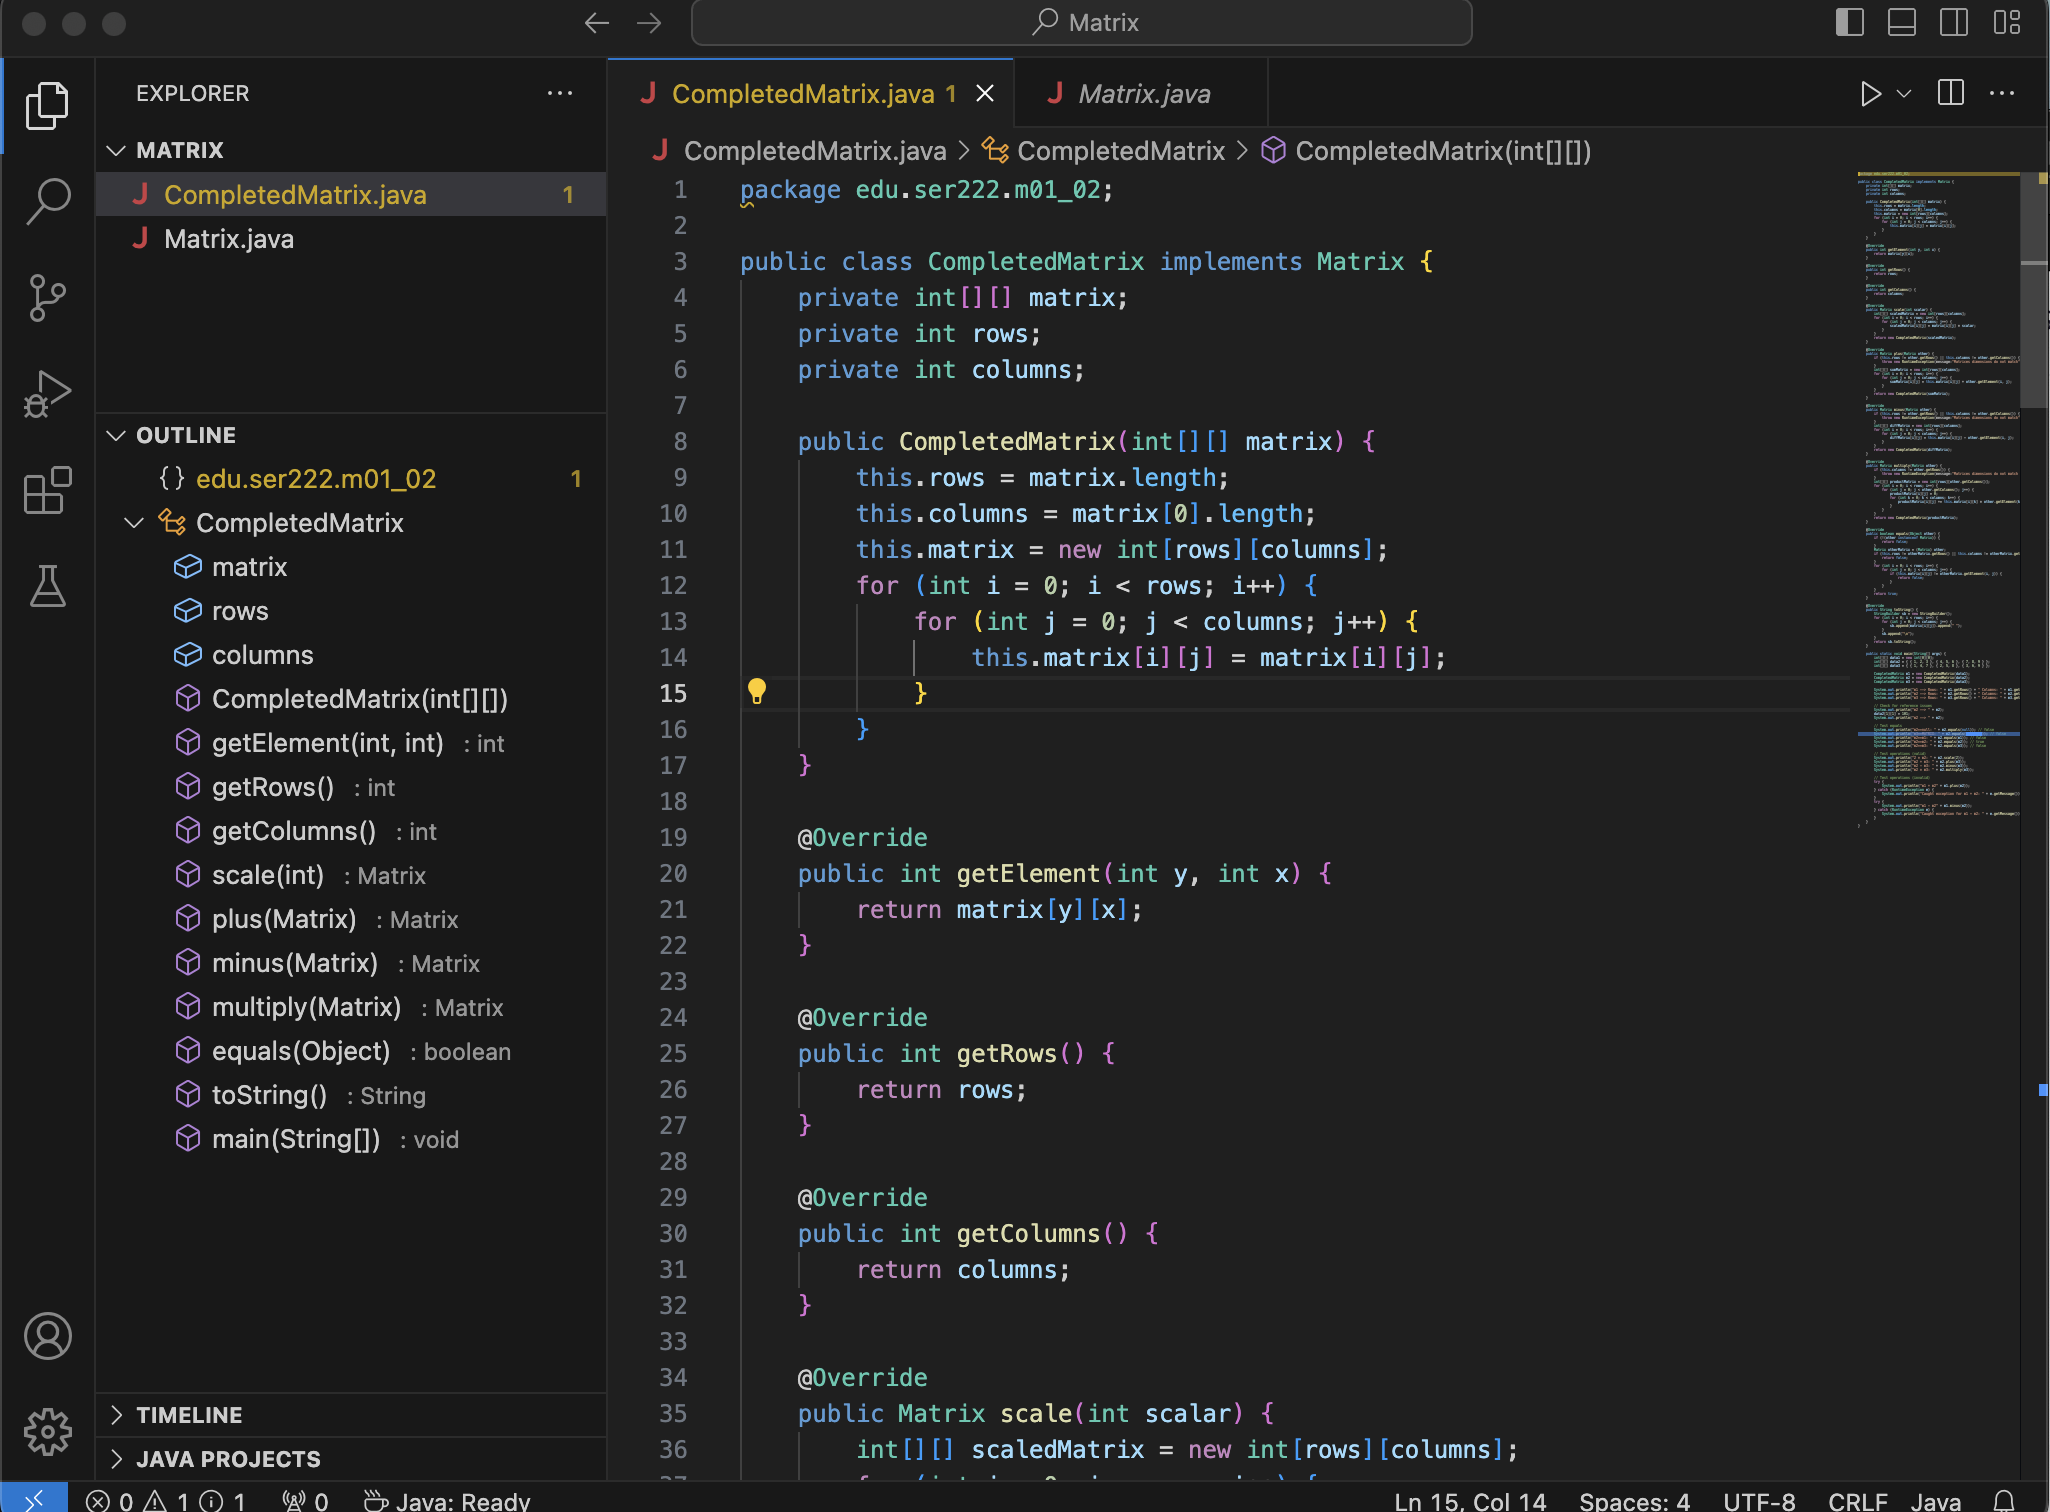The height and width of the screenshot is (1512, 2050).
Task: Toggle the bottom panel layout button
Action: coord(1901,22)
